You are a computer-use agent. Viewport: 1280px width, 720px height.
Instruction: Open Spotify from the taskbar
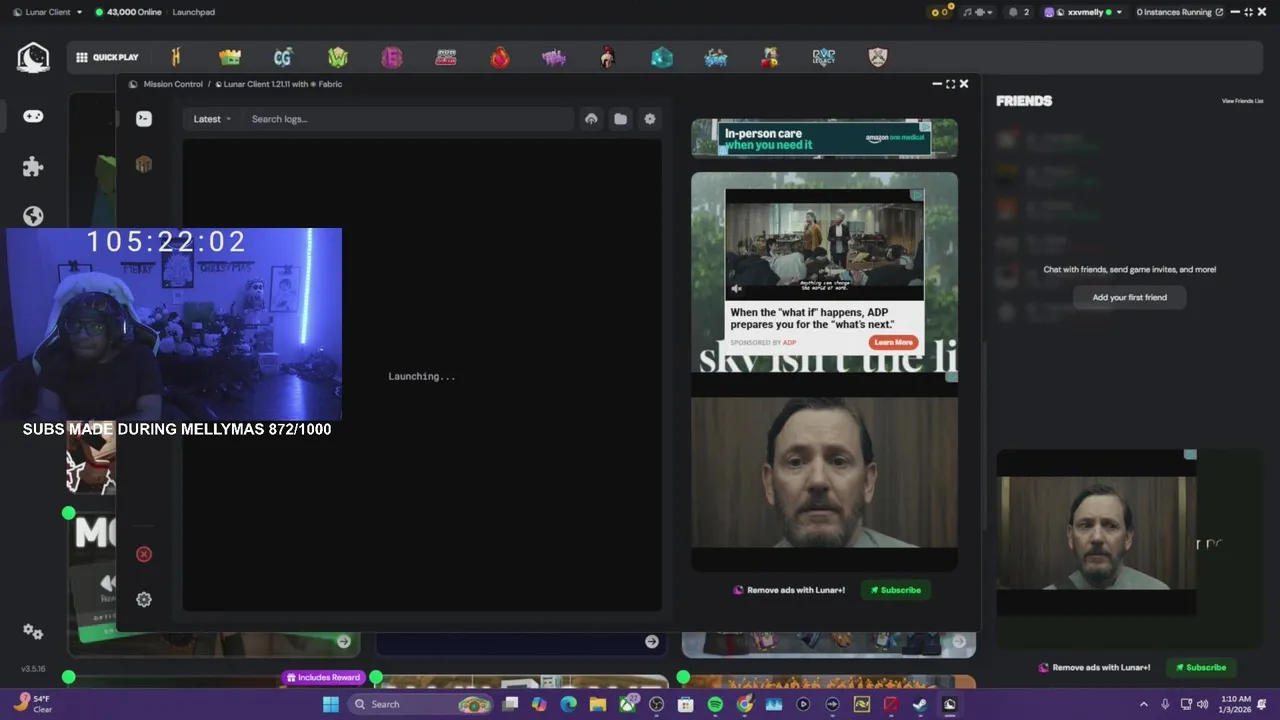point(715,704)
